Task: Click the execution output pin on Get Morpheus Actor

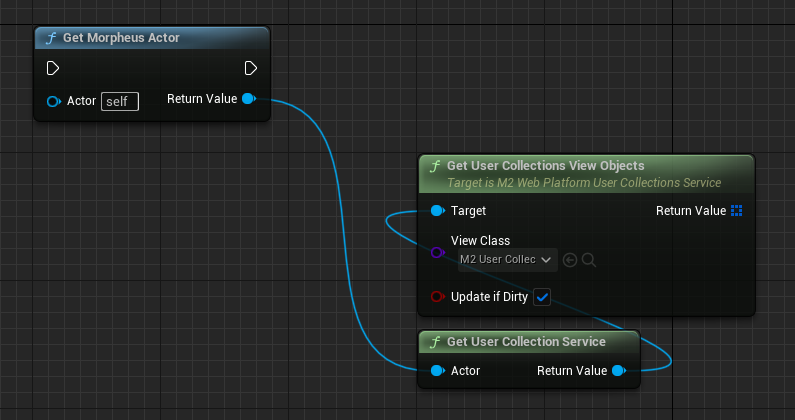Action: [x=251, y=68]
